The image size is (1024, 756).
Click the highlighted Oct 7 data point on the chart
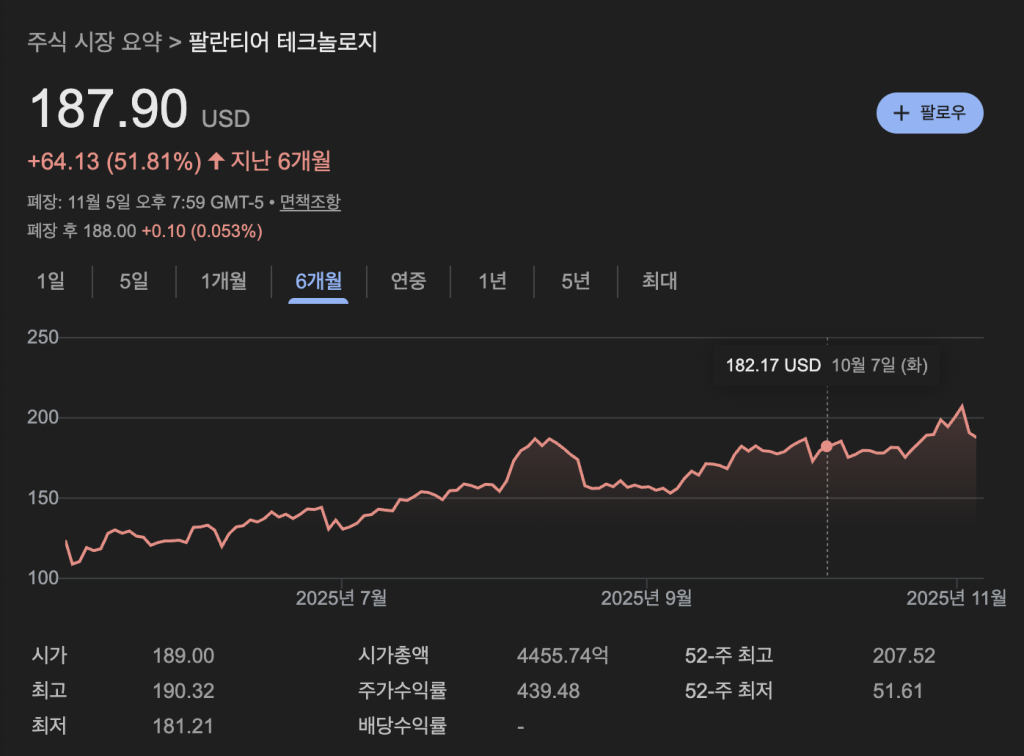pyautogui.click(x=826, y=446)
